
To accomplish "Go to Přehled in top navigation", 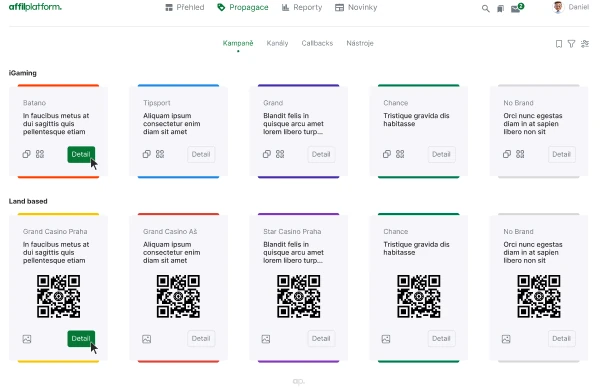I will 185,7.
